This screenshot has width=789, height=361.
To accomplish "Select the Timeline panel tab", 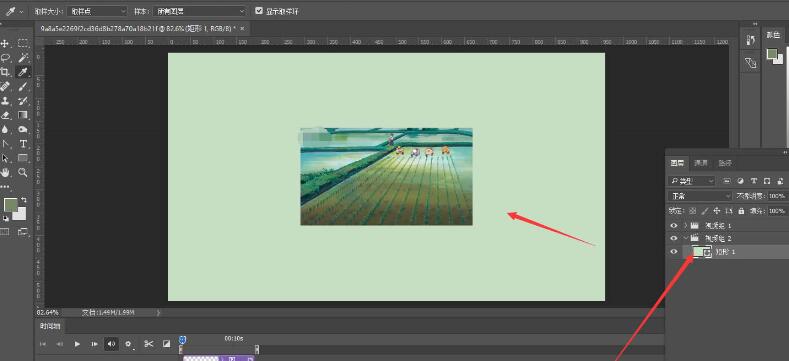I will click(x=50, y=326).
